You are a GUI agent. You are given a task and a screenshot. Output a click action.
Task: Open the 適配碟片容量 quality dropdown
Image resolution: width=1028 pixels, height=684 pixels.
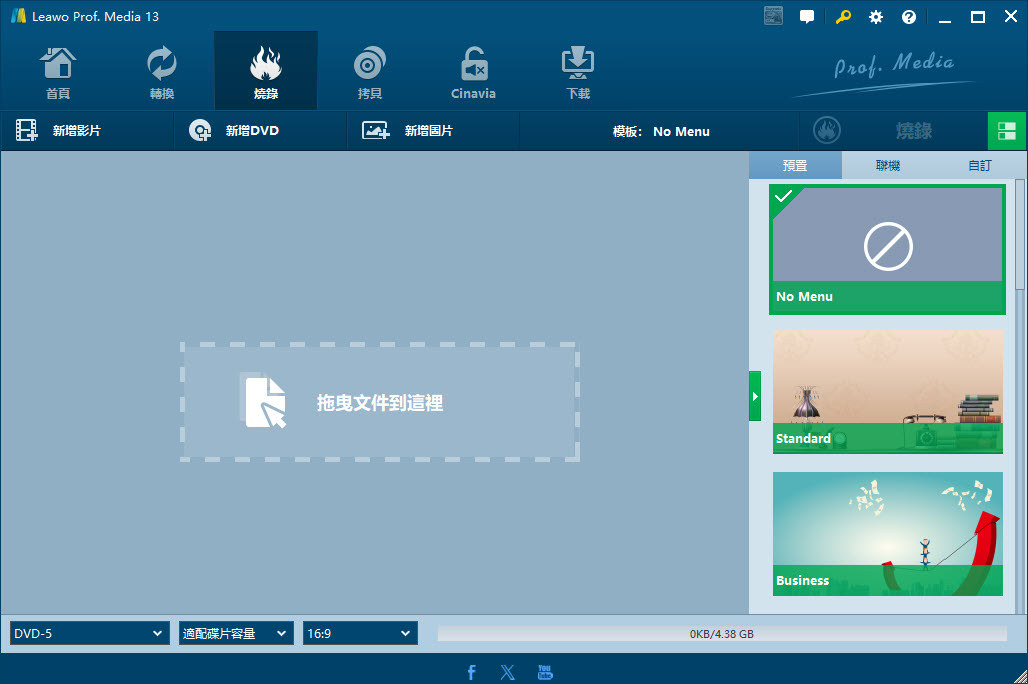236,633
